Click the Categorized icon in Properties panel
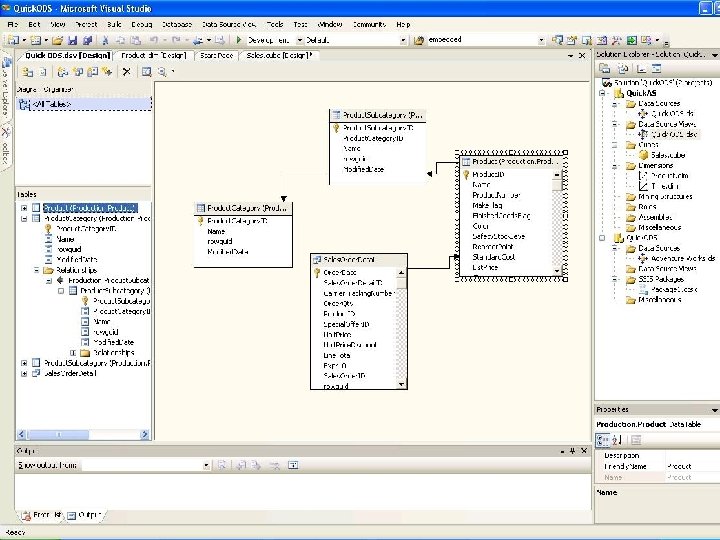The height and width of the screenshot is (540, 720). [x=604, y=440]
